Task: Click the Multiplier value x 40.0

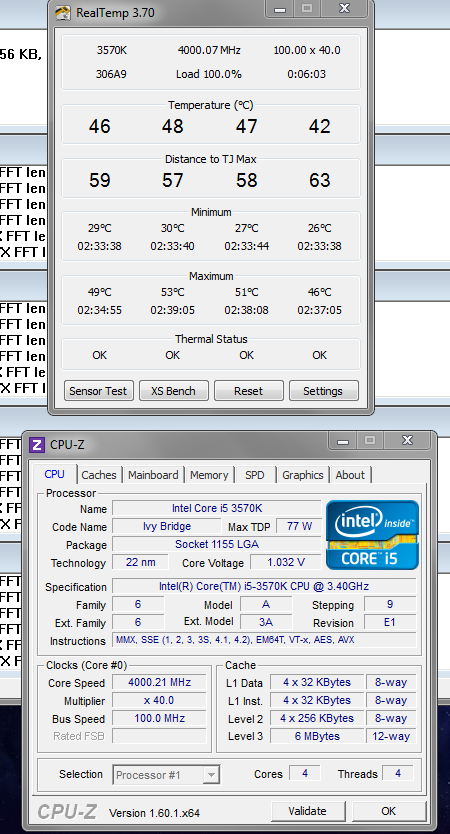Action: tap(160, 700)
